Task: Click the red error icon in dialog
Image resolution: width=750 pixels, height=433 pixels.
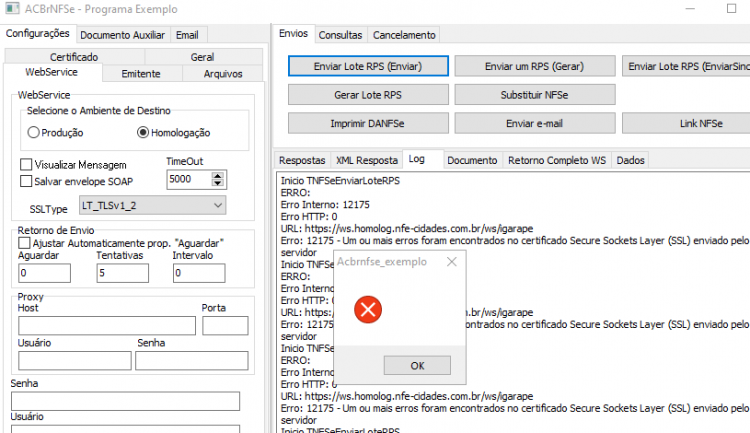Action: pos(368,310)
